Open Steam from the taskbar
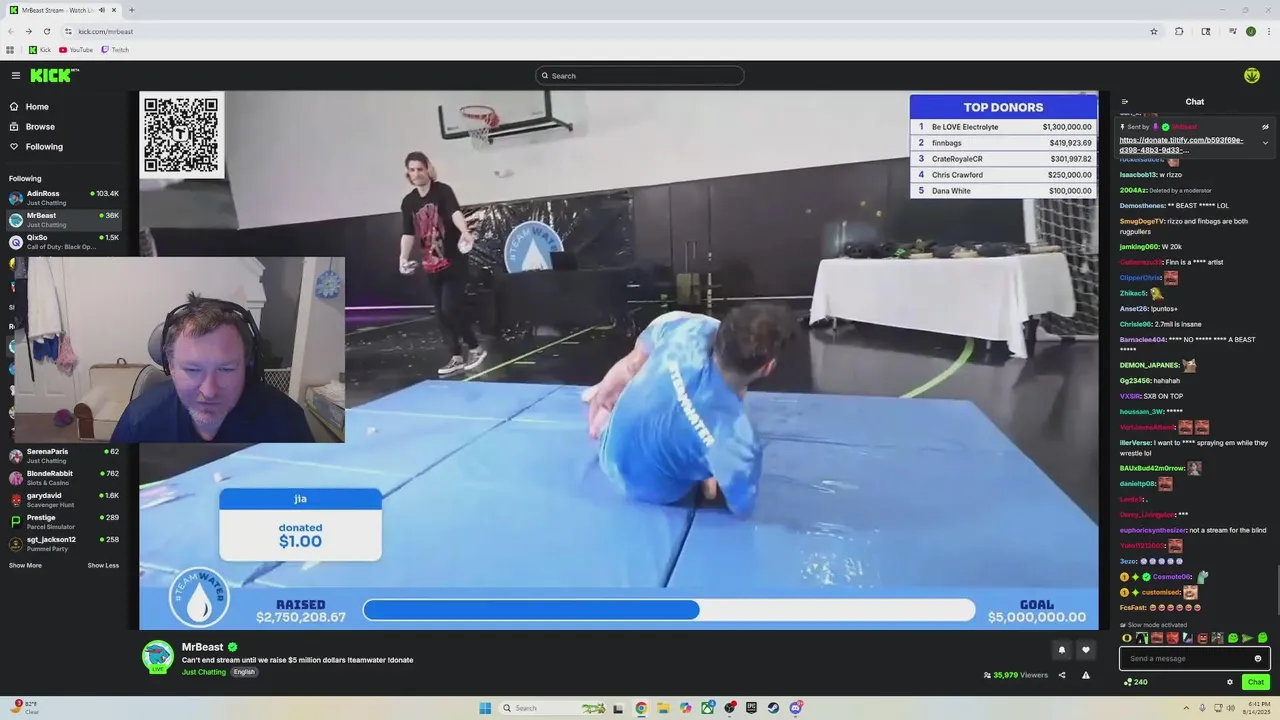The image size is (1280, 720). [x=773, y=708]
